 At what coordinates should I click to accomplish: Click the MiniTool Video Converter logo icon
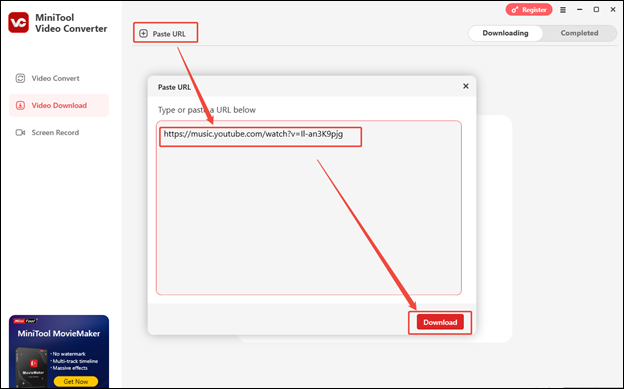tap(18, 22)
